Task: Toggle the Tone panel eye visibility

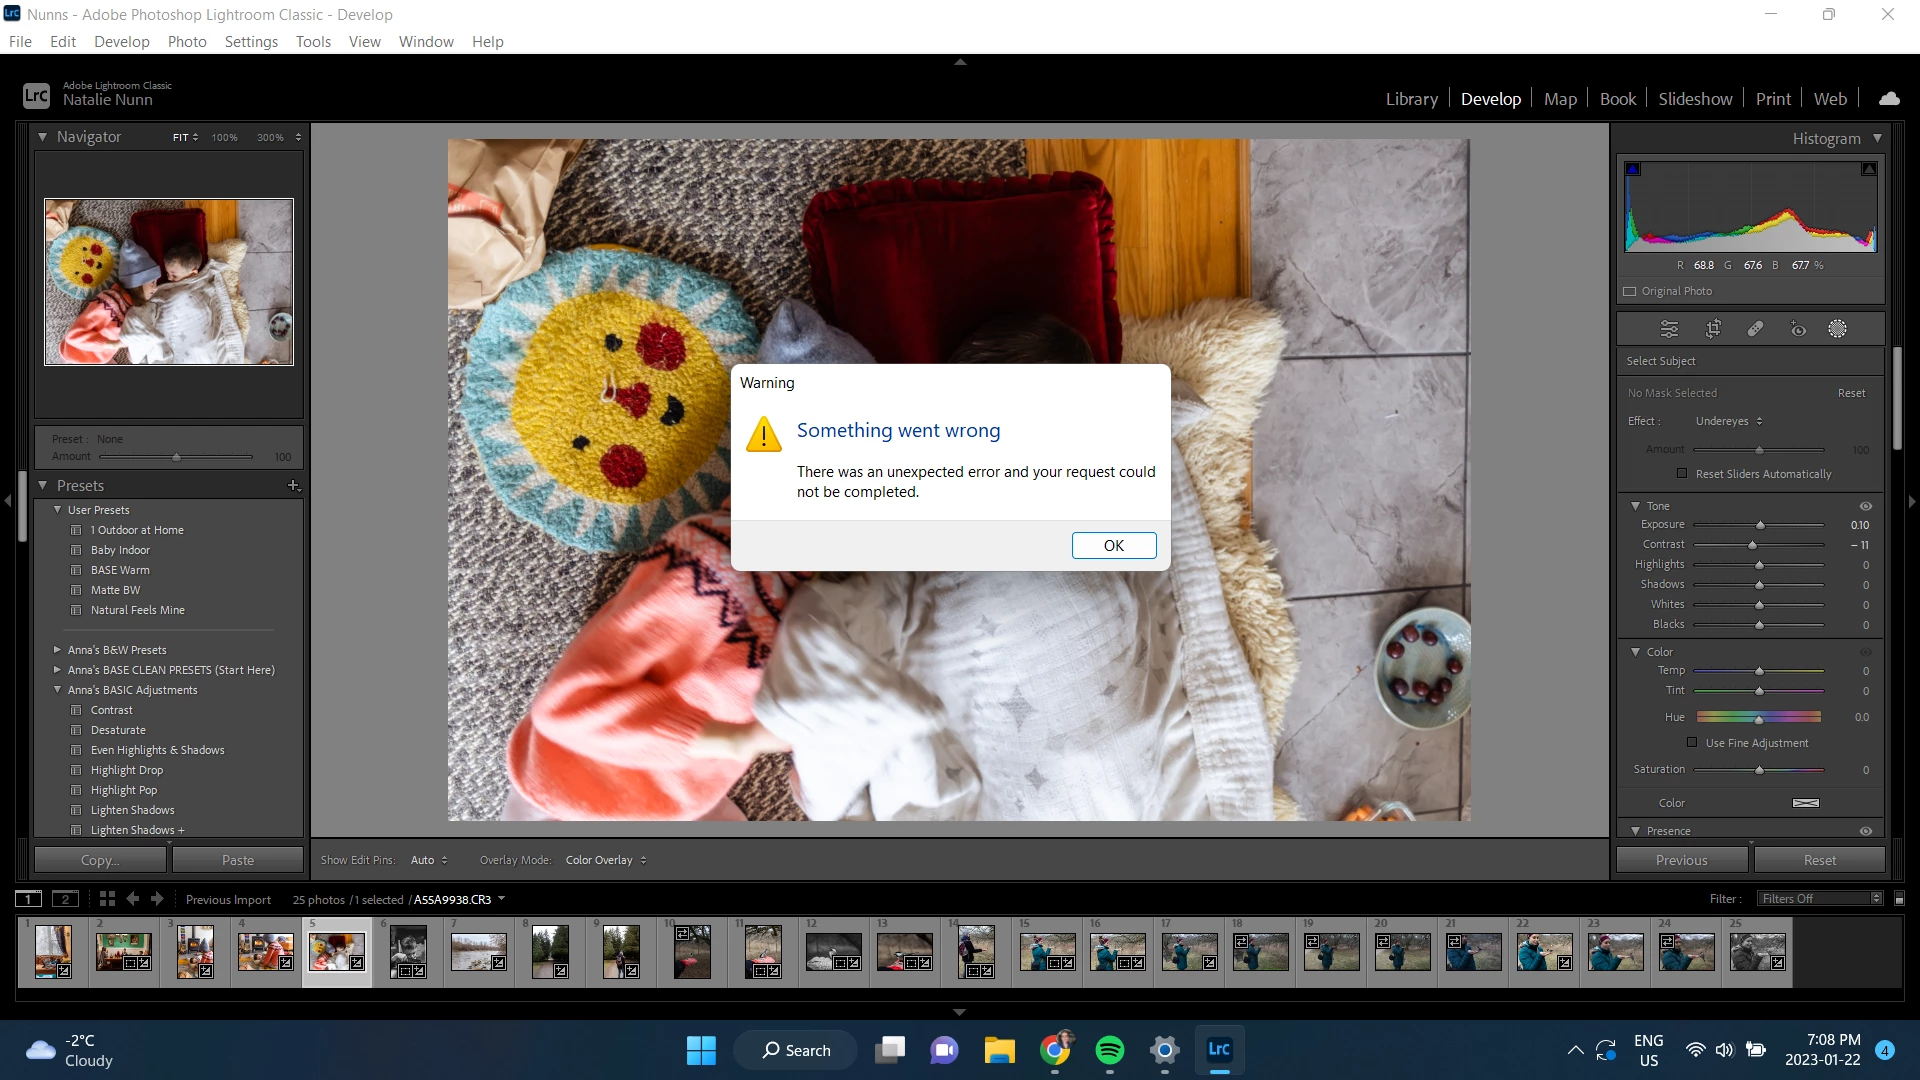Action: pos(1865,506)
